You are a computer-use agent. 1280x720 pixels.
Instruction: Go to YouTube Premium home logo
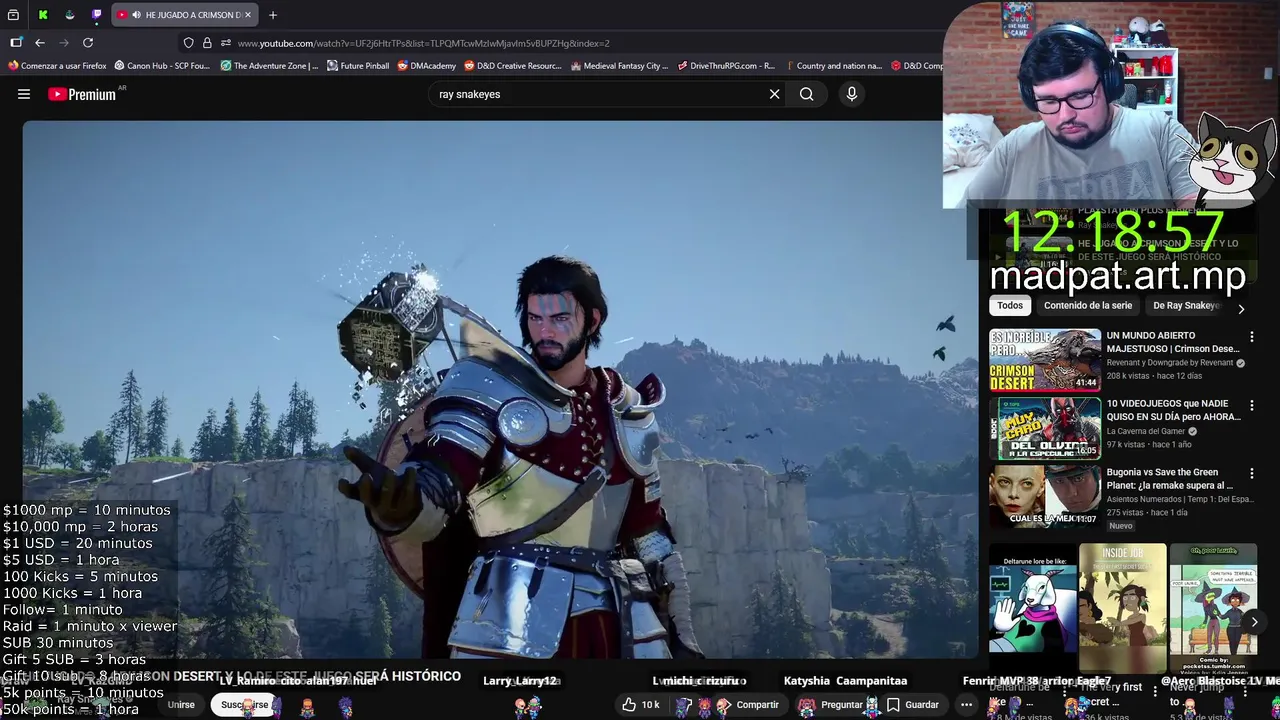(x=82, y=94)
